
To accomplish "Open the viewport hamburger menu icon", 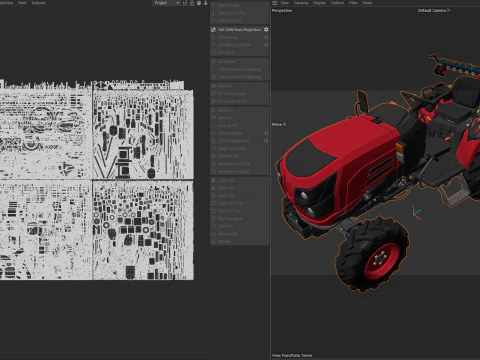I will point(275,3).
